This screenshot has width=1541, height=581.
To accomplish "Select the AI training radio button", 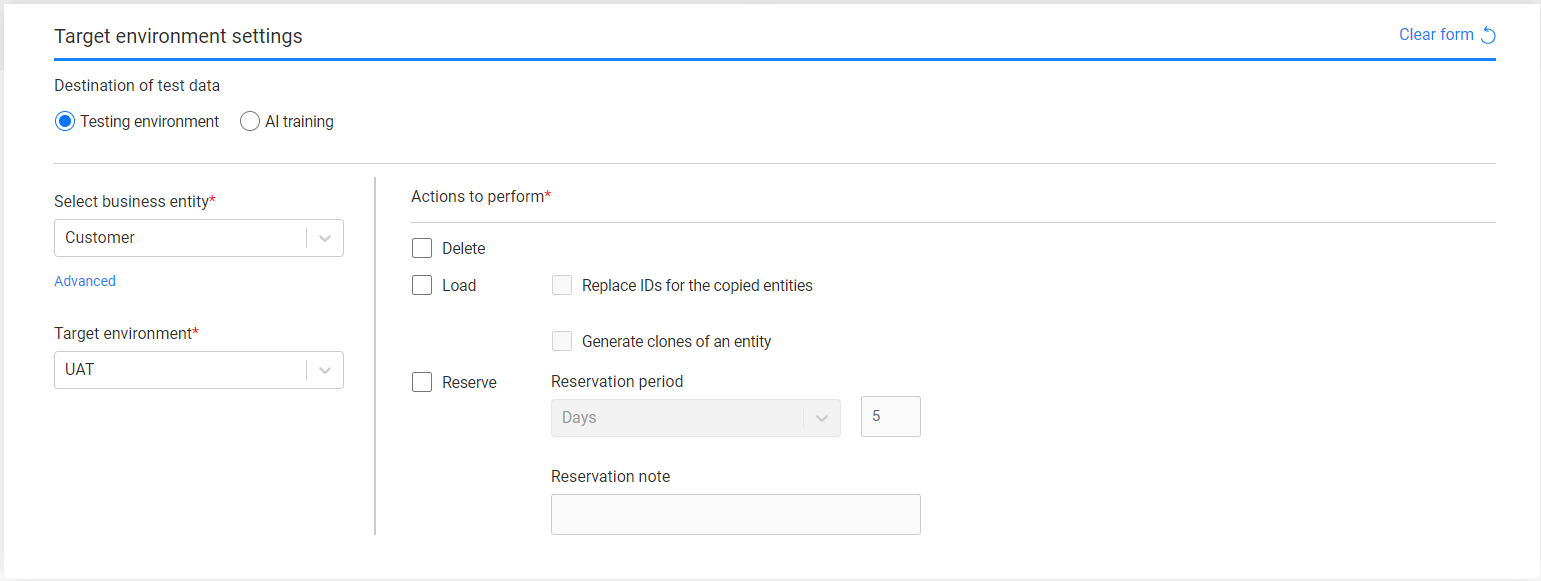I will click(250, 122).
